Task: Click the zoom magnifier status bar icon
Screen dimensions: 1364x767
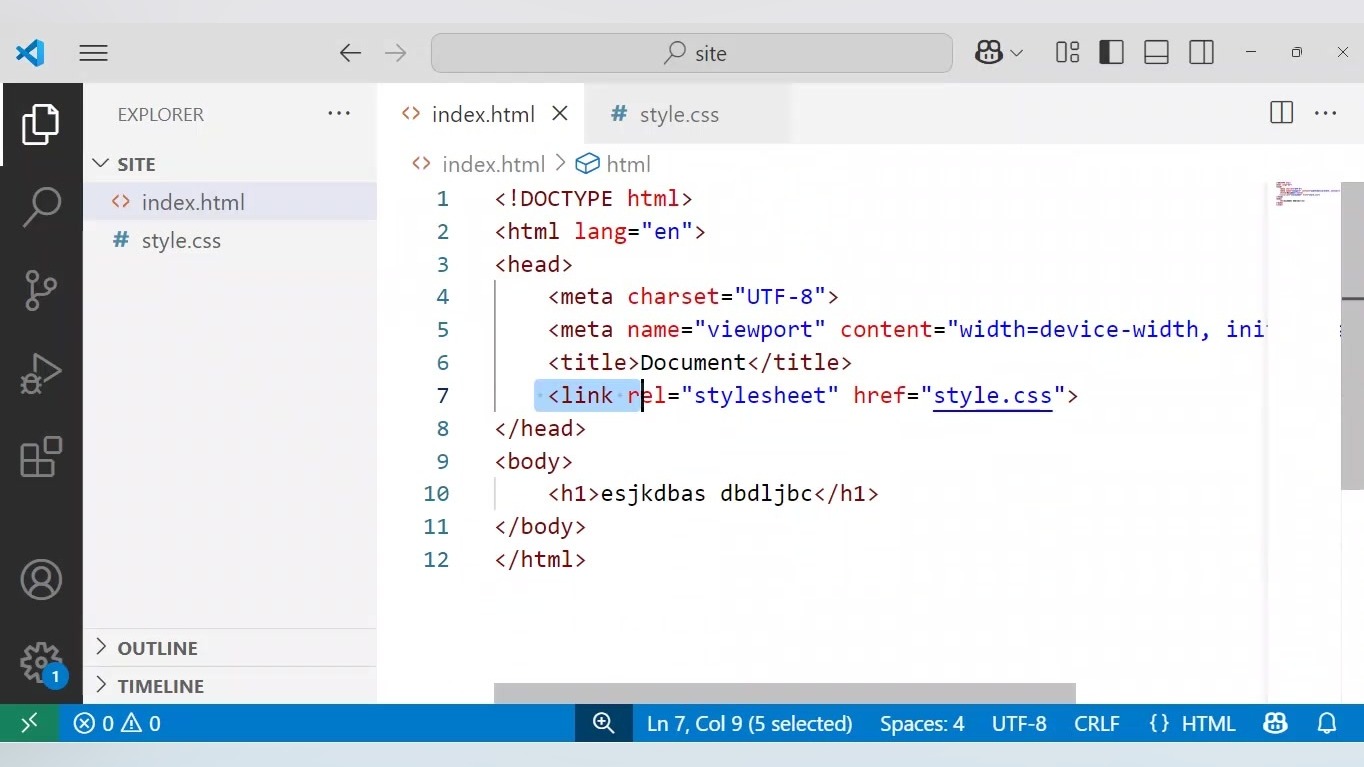Action: point(604,723)
